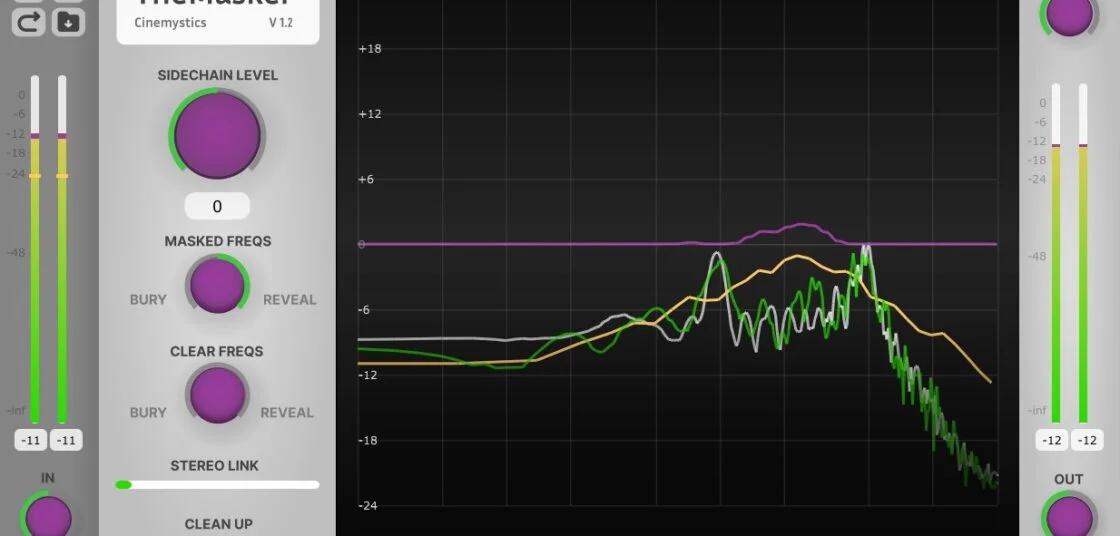Image resolution: width=1120 pixels, height=536 pixels.
Task: Click the Masked Freqs knob
Action: coord(217,285)
